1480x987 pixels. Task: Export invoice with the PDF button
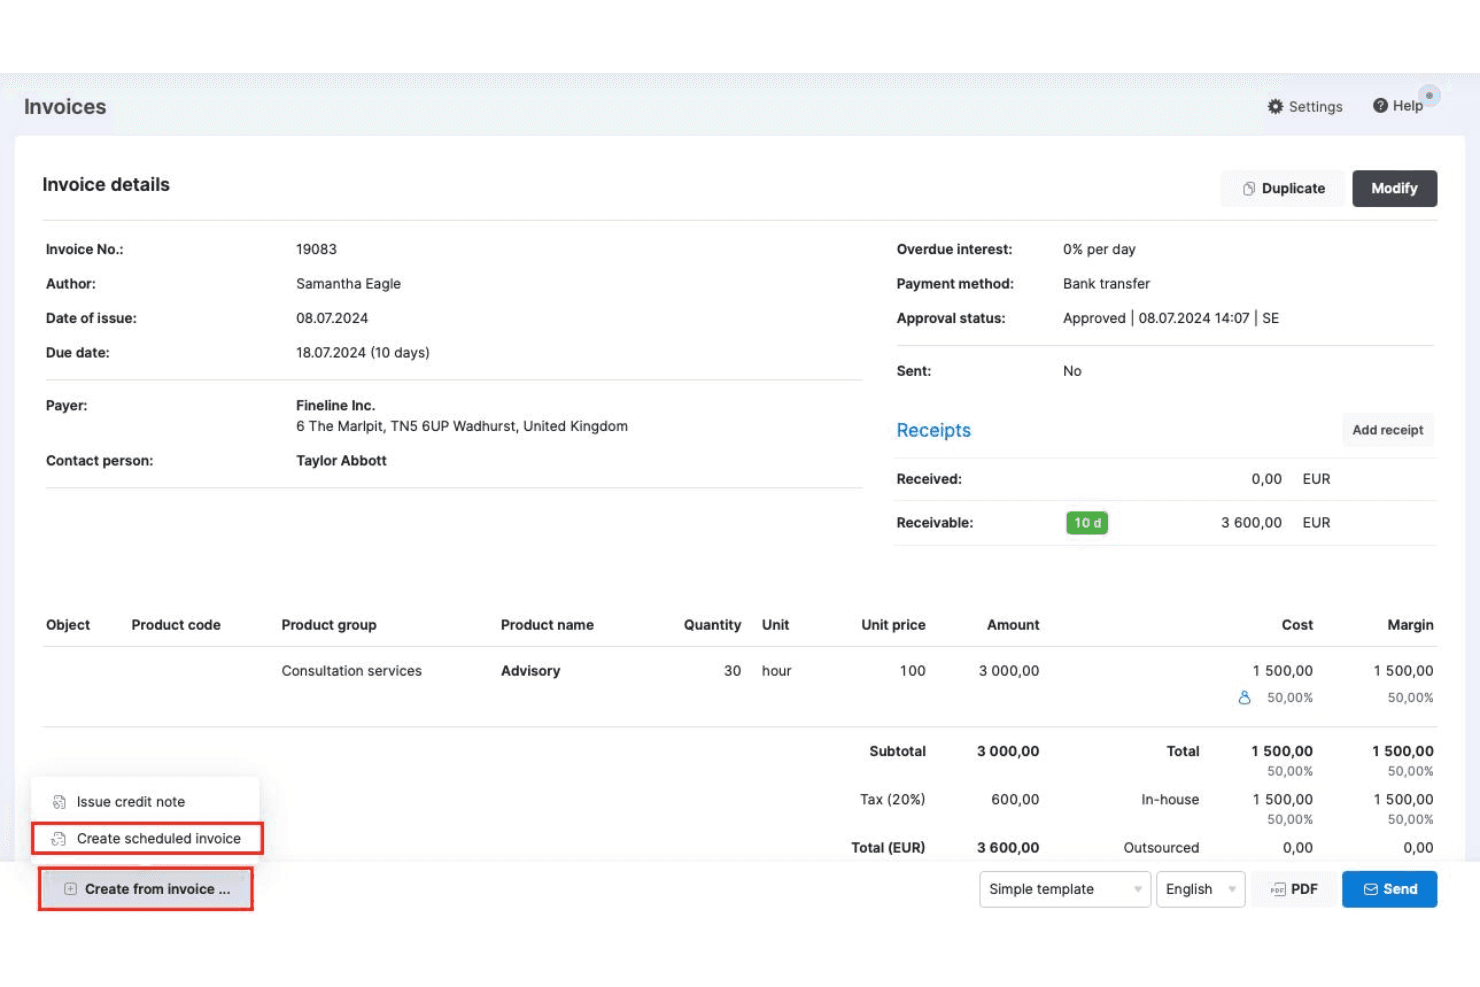pos(1293,889)
